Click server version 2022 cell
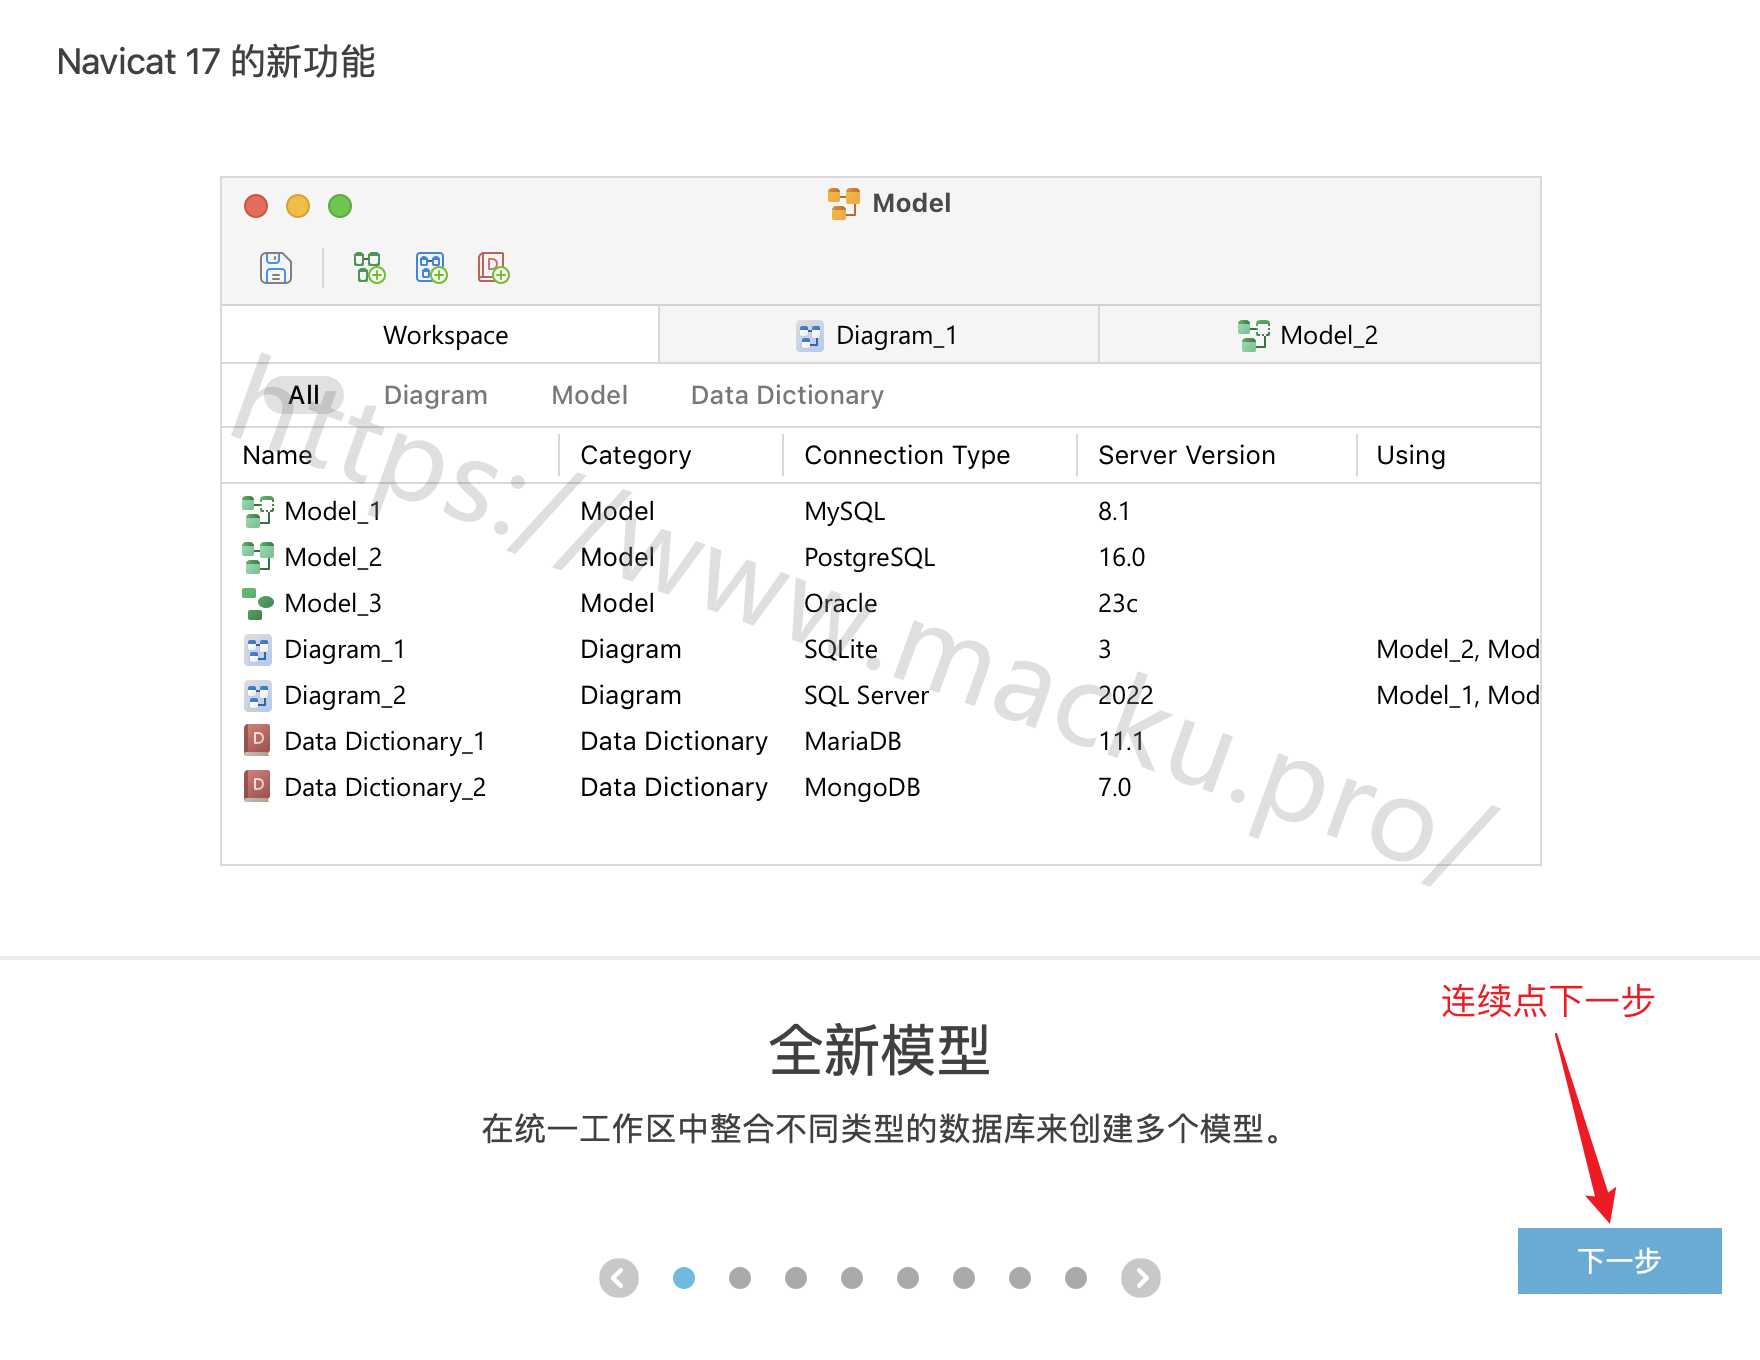Image resolution: width=1760 pixels, height=1360 pixels. tap(1126, 695)
